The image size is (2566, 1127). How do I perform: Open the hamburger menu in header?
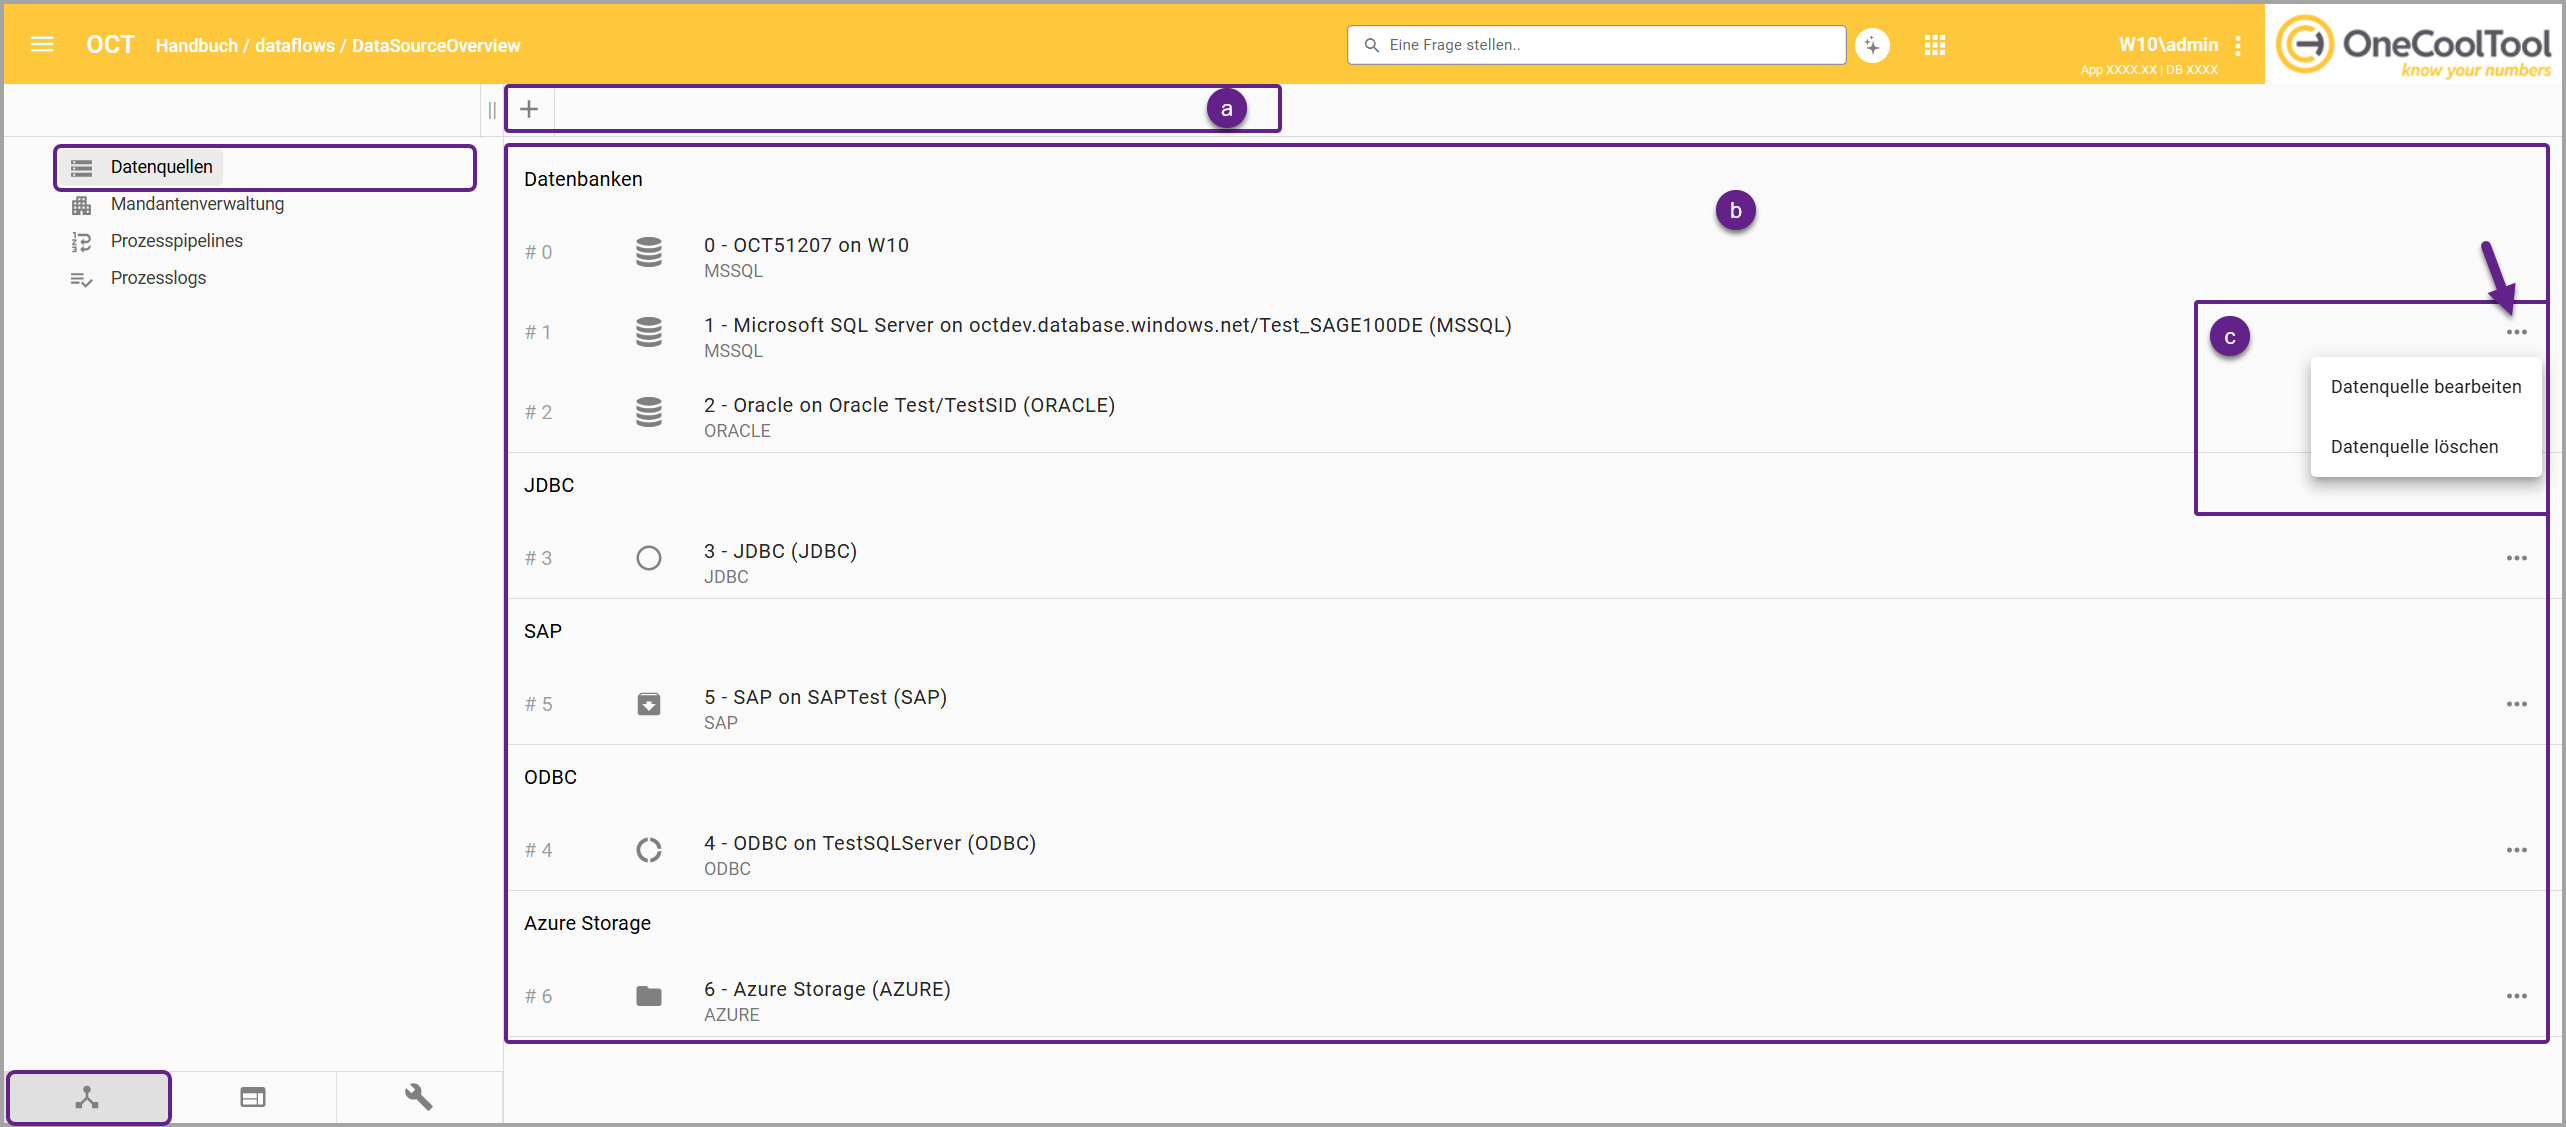click(42, 44)
